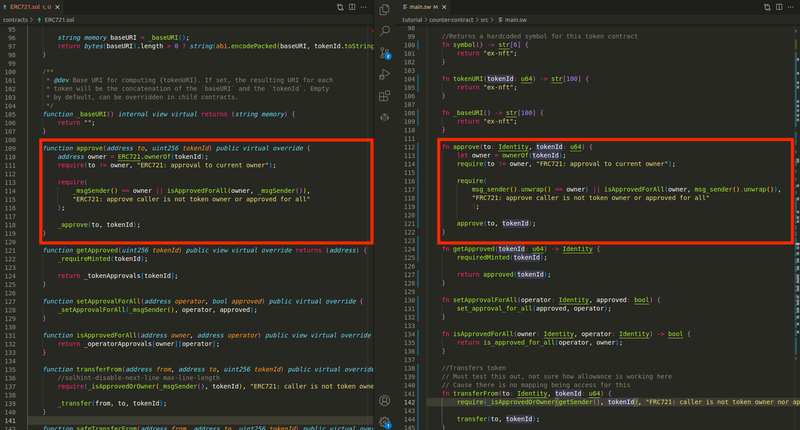Click 'fn setApprovalForAll' in main.sw
This screenshot has height=430, width=800.
click(x=480, y=300)
